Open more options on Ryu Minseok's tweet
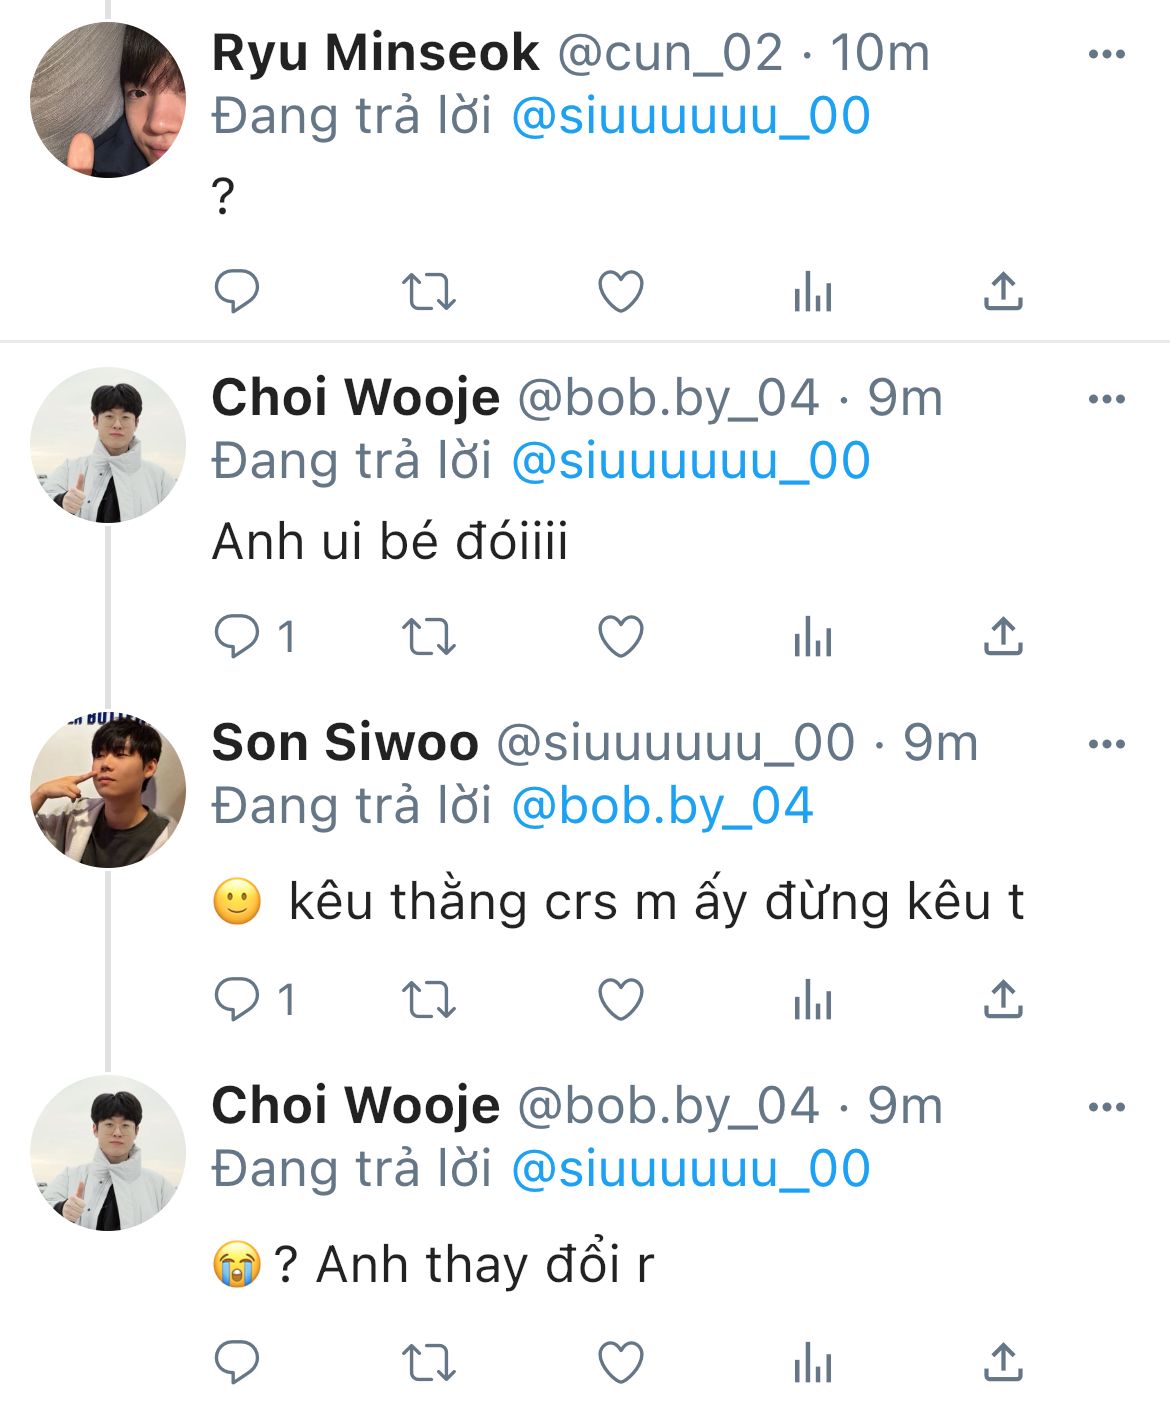 (x=1106, y=54)
